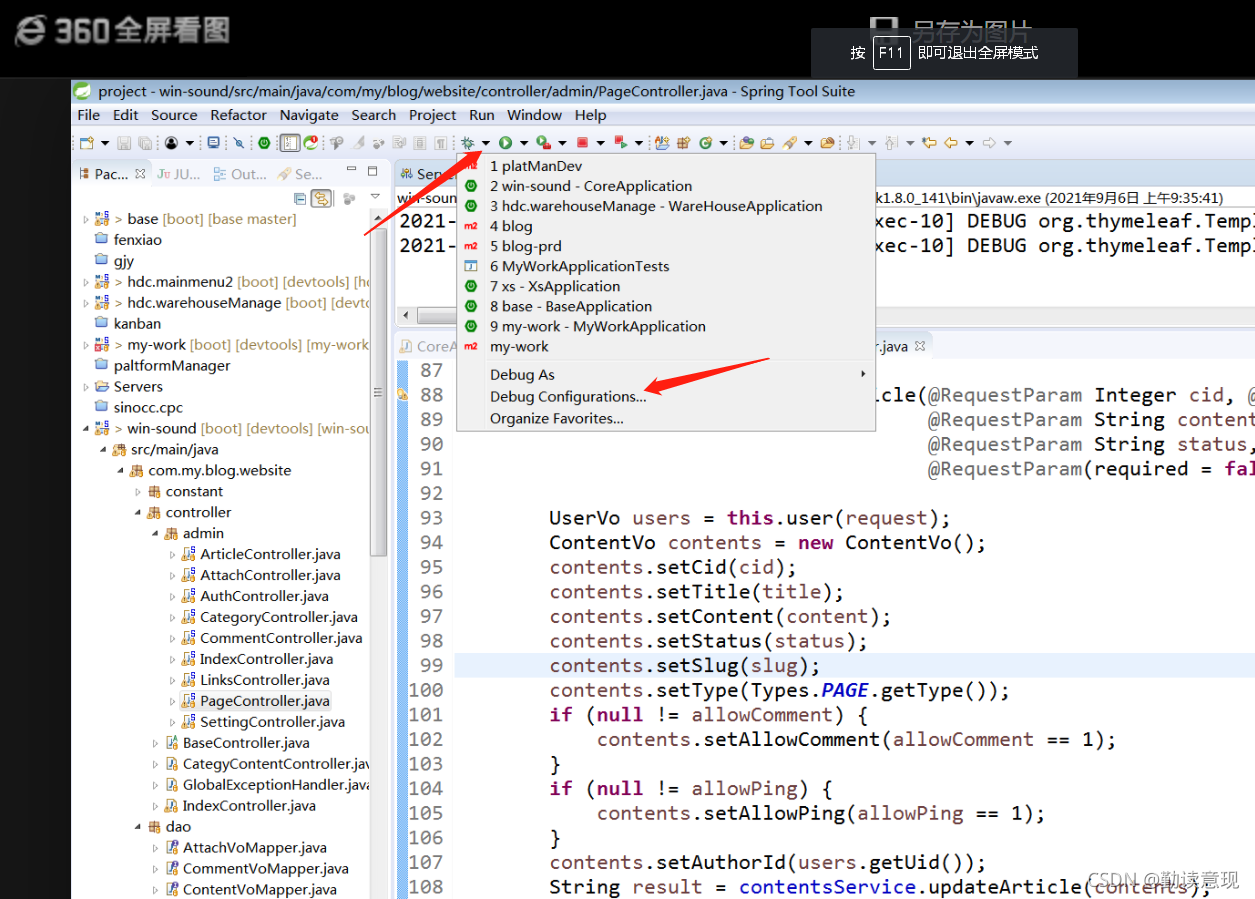Click the Save All icon
The width and height of the screenshot is (1255, 899).
coord(145,143)
